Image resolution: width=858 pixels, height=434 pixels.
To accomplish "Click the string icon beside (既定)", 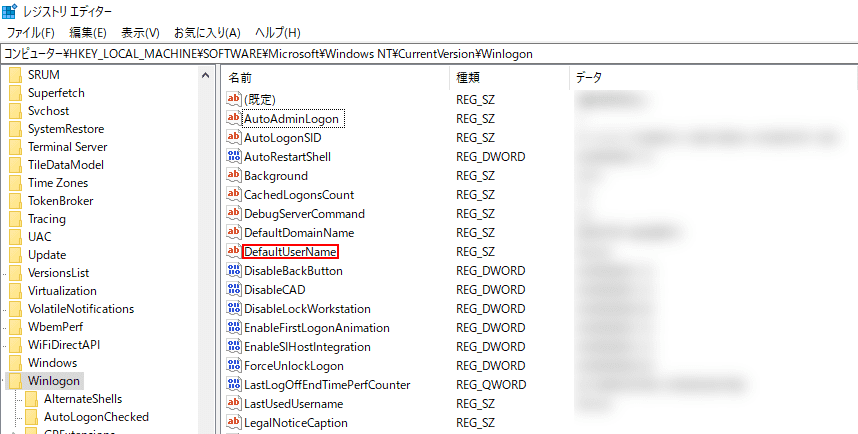I will pos(234,99).
